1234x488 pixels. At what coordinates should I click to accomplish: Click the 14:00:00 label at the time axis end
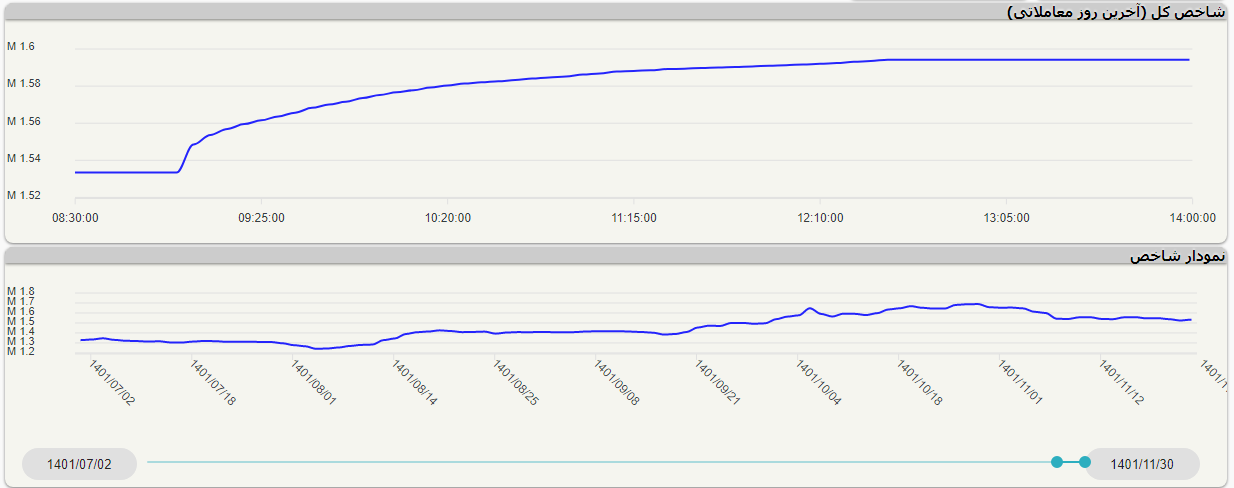pyautogui.click(x=1192, y=217)
